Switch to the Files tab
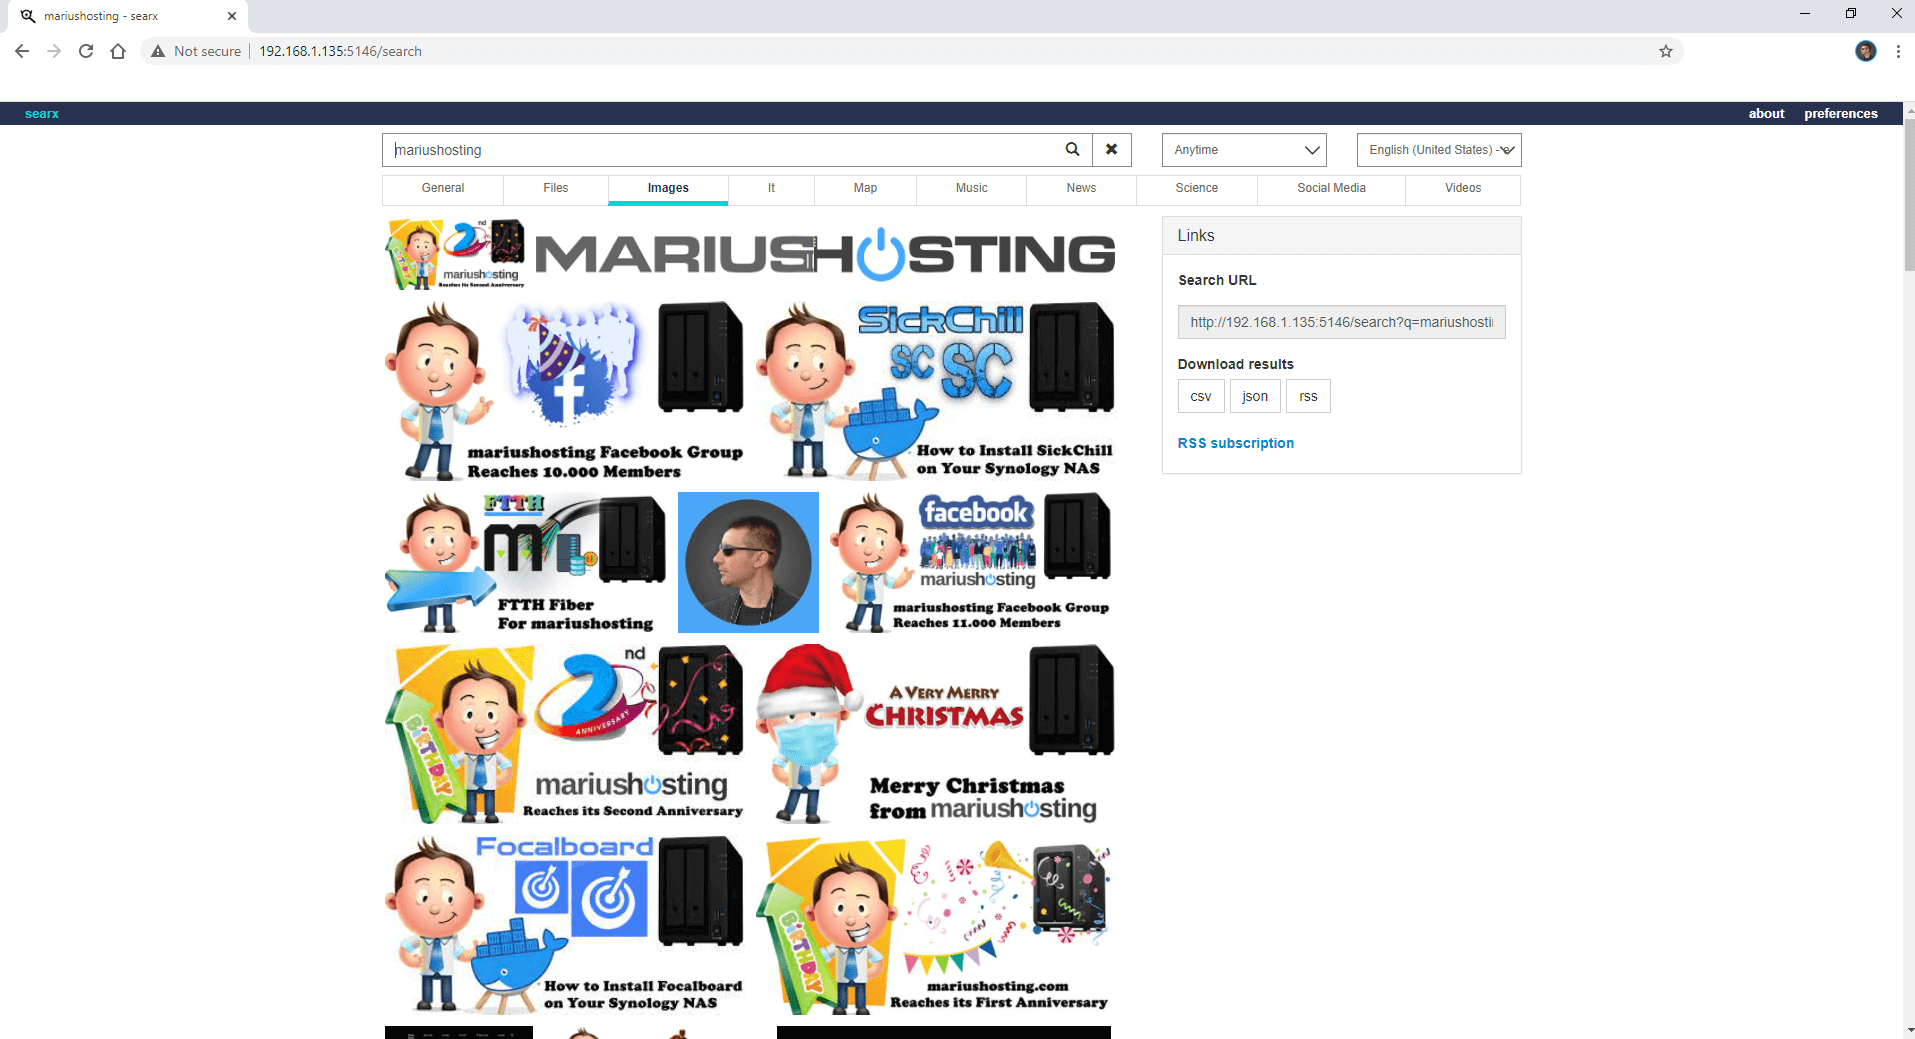This screenshot has height=1039, width=1915. click(x=556, y=188)
